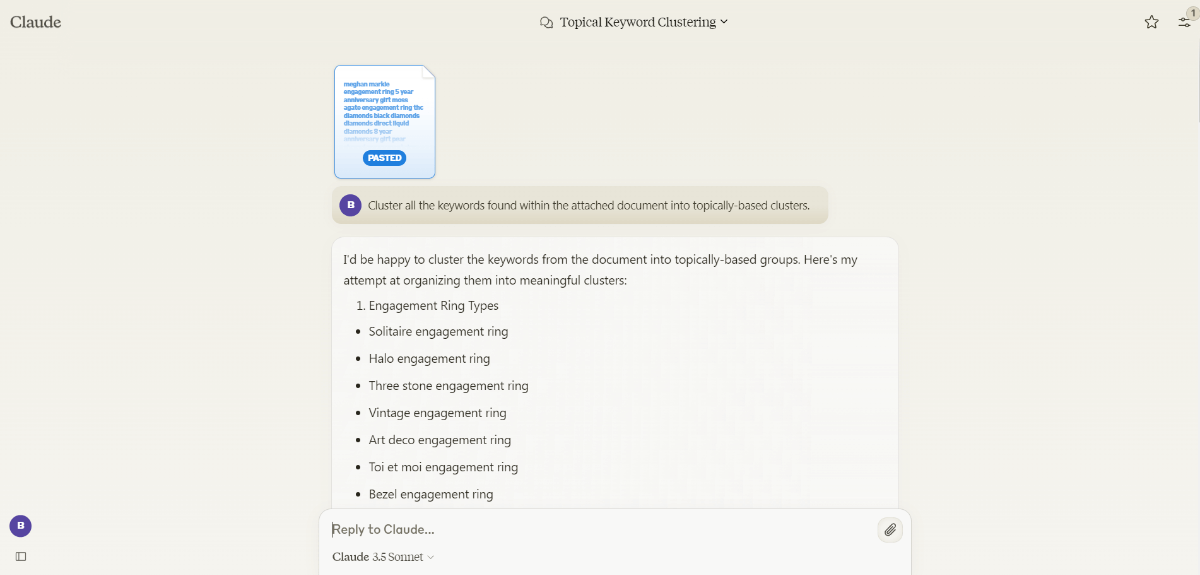Click the PASTED badge on the attachment
1200x575 pixels.
point(384,158)
